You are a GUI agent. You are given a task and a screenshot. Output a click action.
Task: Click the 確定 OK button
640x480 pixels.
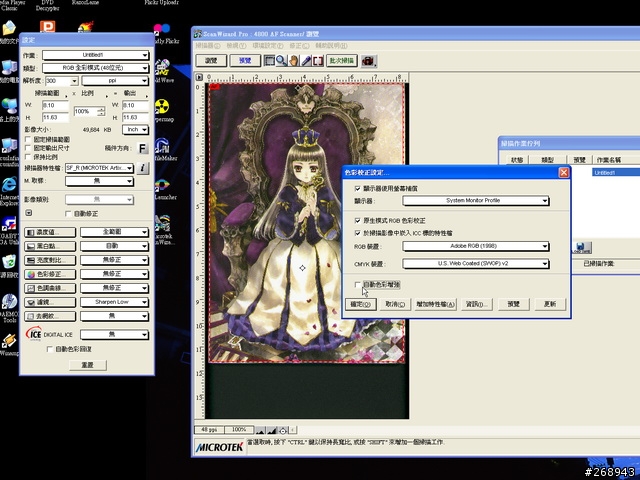[360, 304]
